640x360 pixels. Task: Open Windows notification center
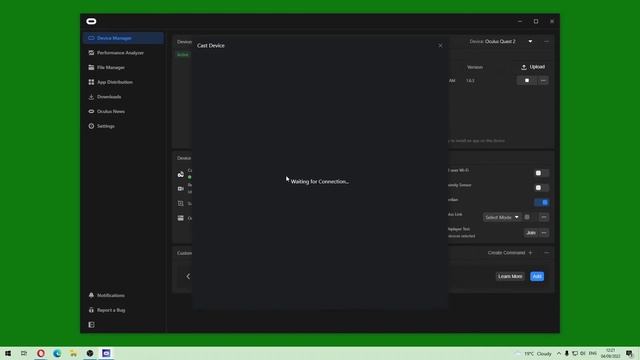[629, 353]
